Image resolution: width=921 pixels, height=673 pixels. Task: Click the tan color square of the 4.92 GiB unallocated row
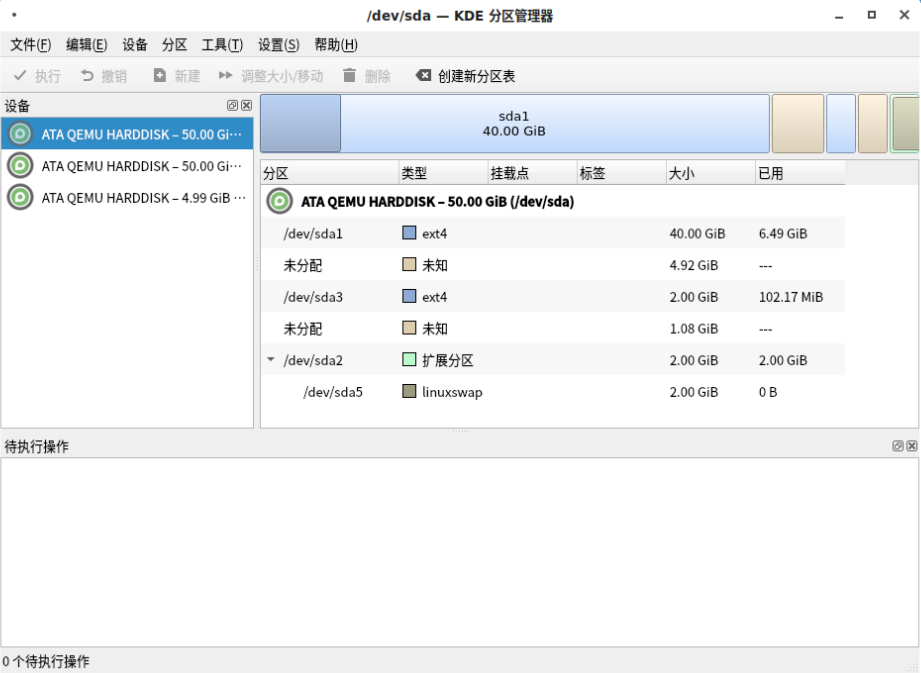(x=409, y=264)
